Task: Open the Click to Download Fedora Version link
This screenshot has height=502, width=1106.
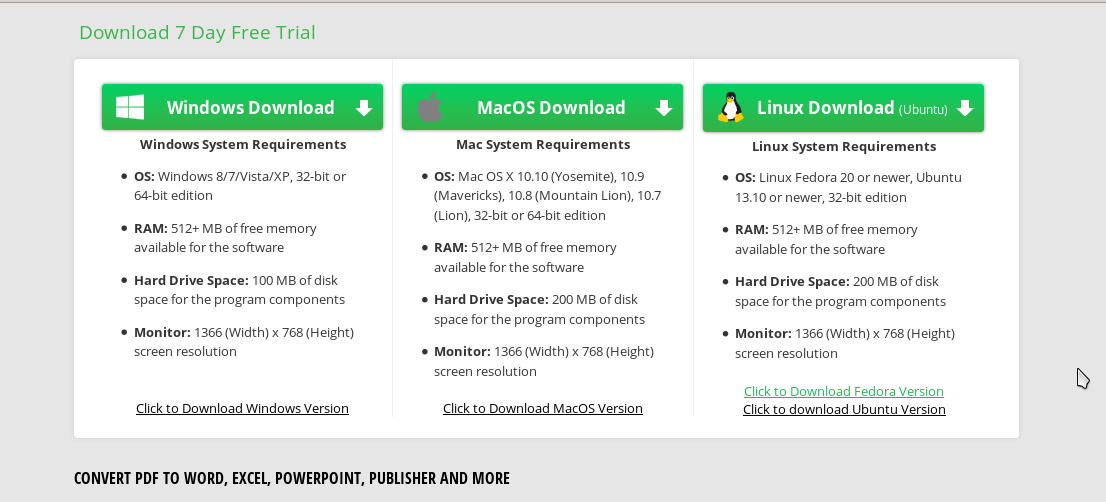Action: pyautogui.click(x=844, y=391)
